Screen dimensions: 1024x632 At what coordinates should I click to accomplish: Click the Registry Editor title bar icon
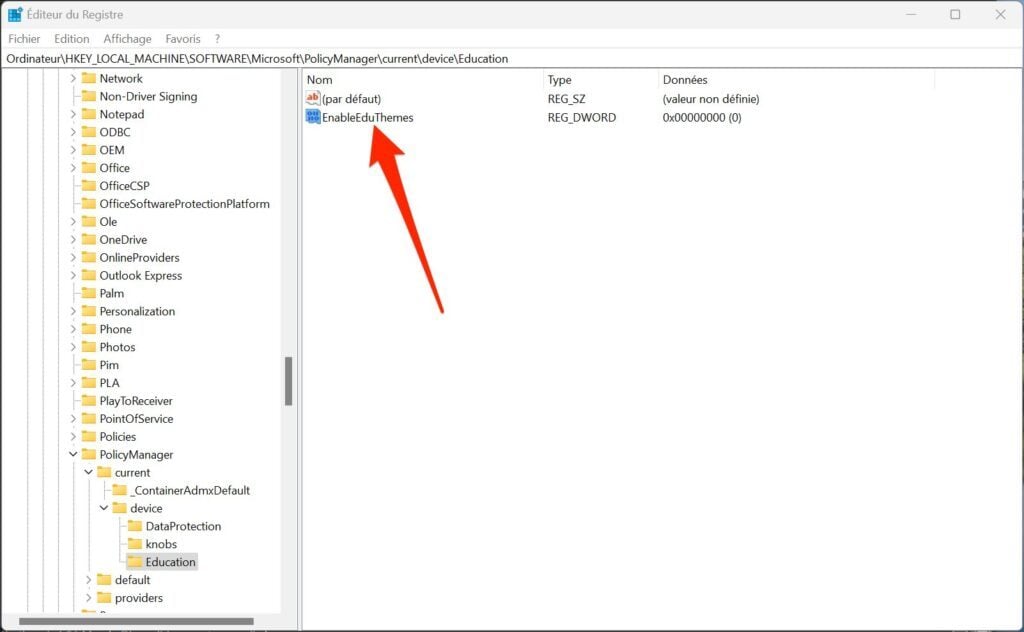[15, 14]
